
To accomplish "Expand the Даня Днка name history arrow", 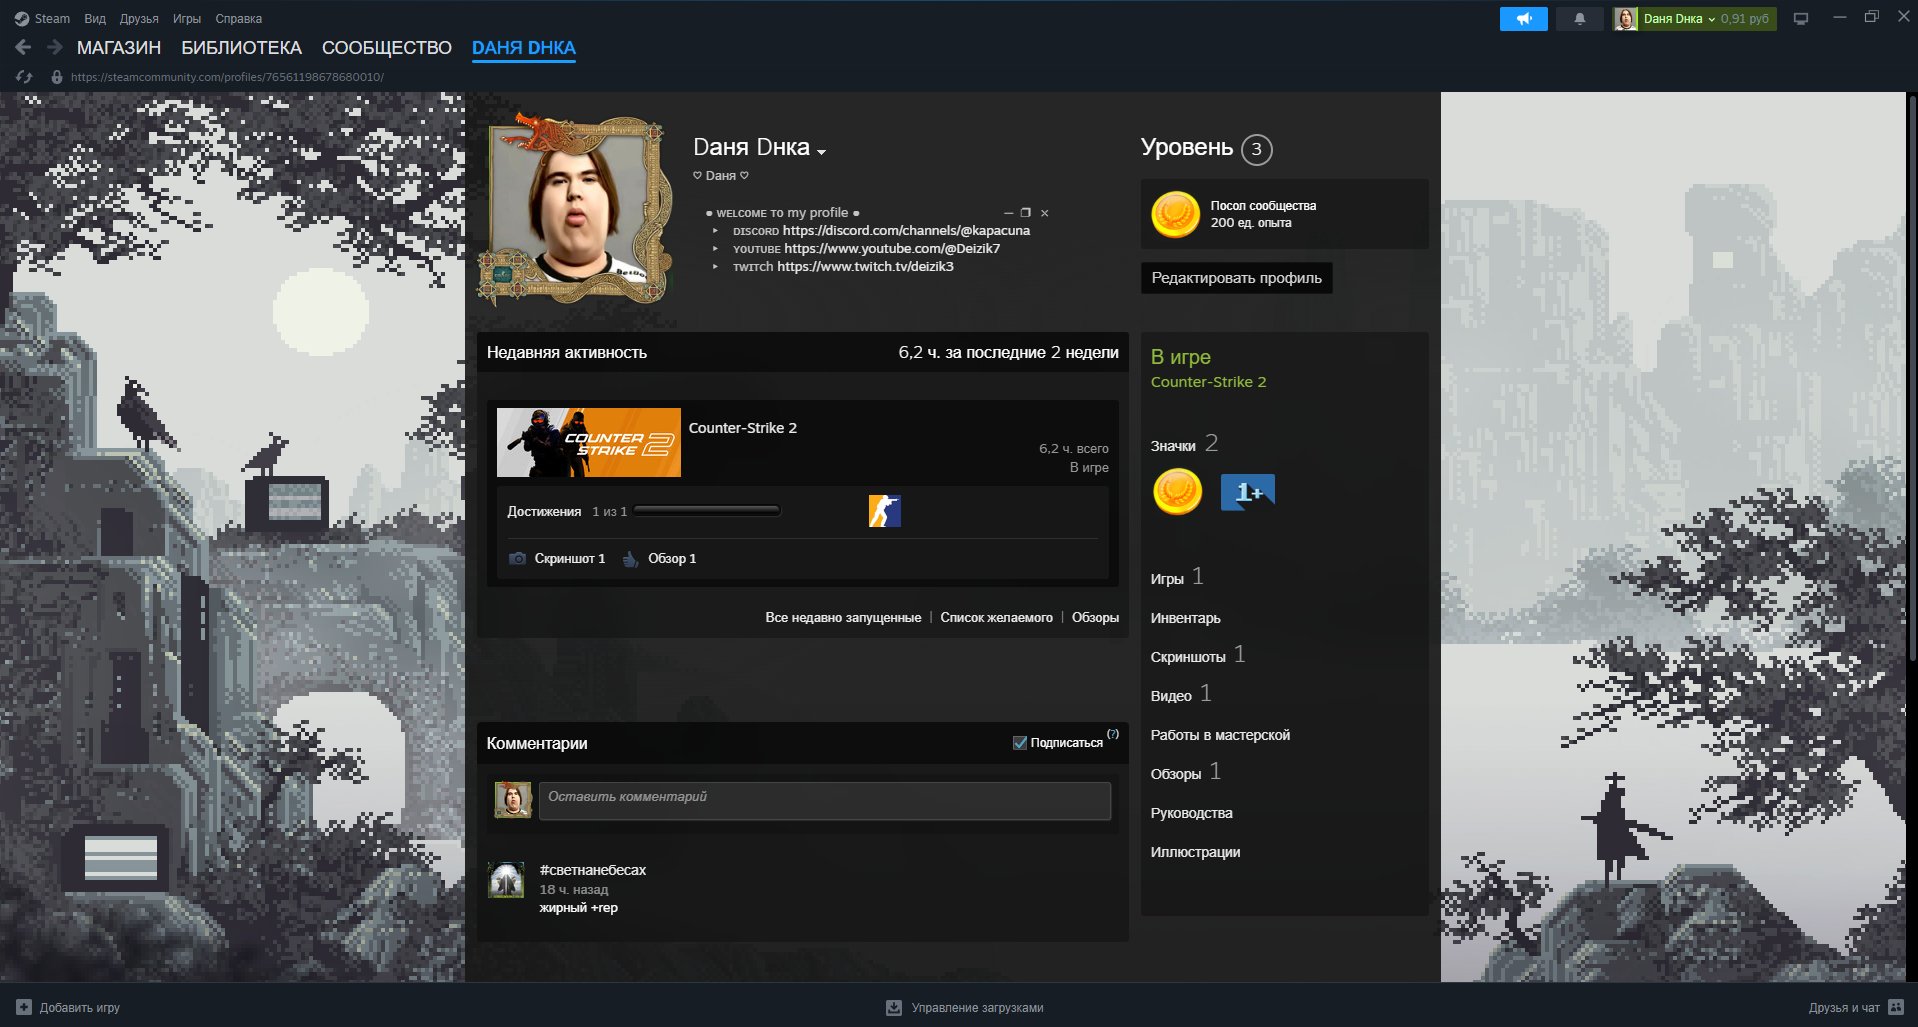I will coord(821,152).
